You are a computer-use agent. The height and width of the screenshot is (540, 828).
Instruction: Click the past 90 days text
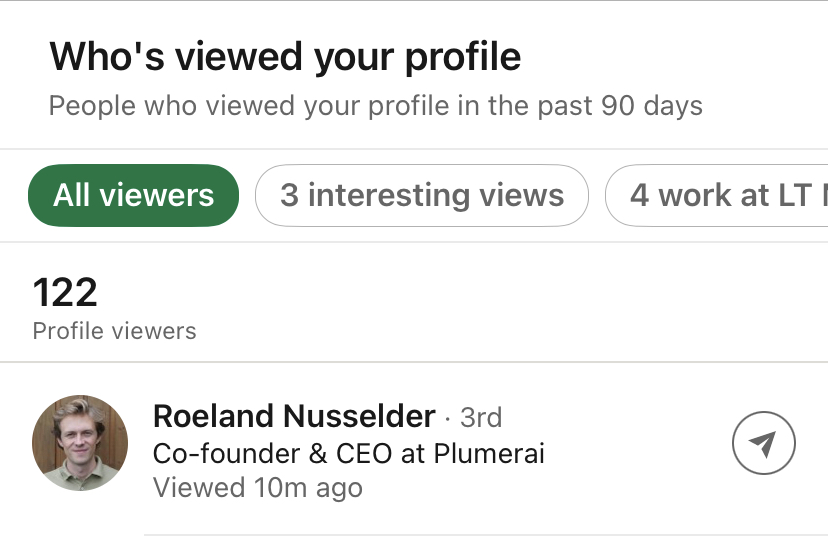[x=618, y=106]
